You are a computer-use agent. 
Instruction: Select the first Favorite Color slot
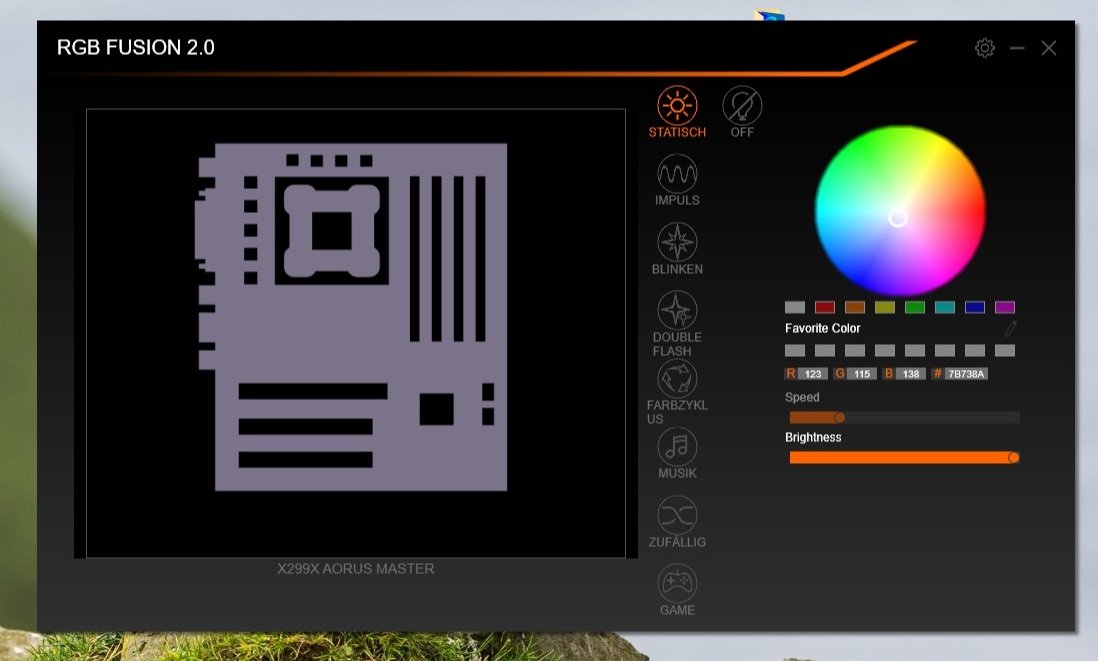click(x=795, y=350)
